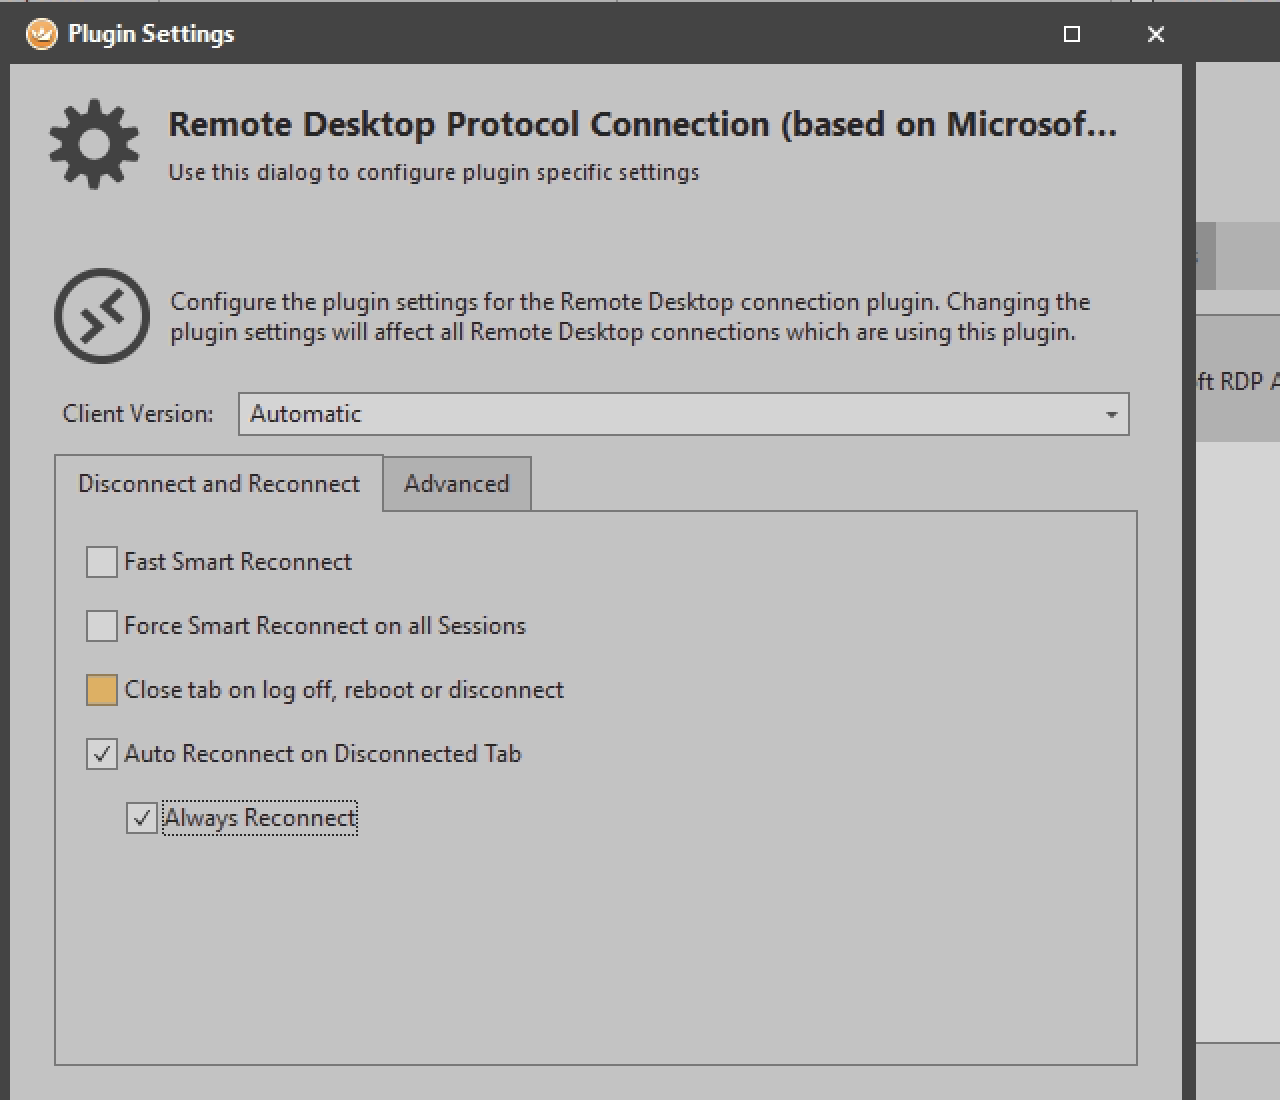Image resolution: width=1280 pixels, height=1100 pixels.
Task: Click the Royal TS crown icon in title bar
Action: [x=41, y=34]
